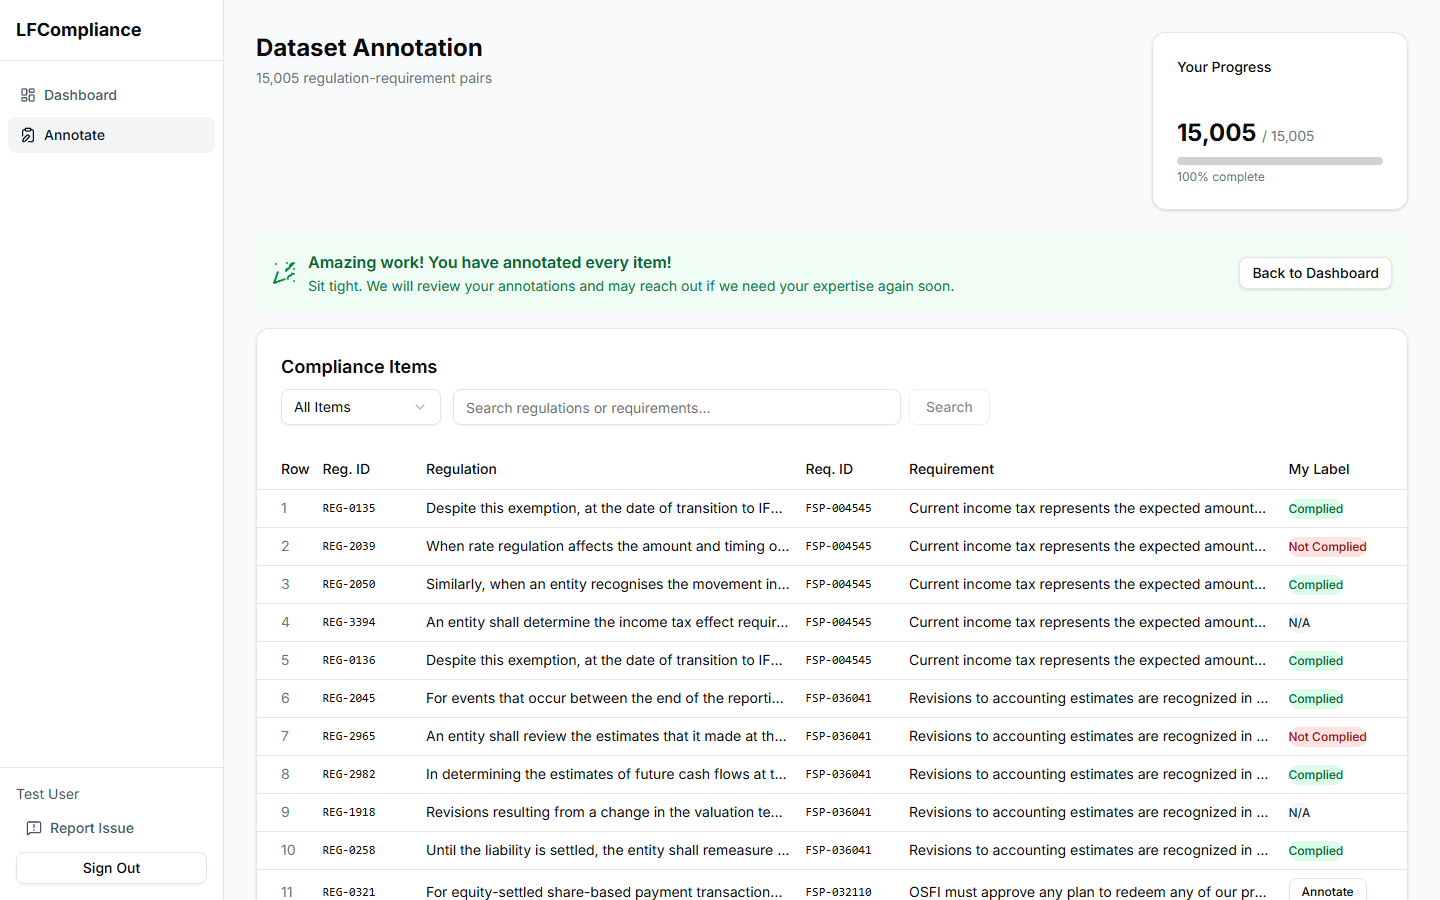Click the regulations search input field

coord(676,407)
